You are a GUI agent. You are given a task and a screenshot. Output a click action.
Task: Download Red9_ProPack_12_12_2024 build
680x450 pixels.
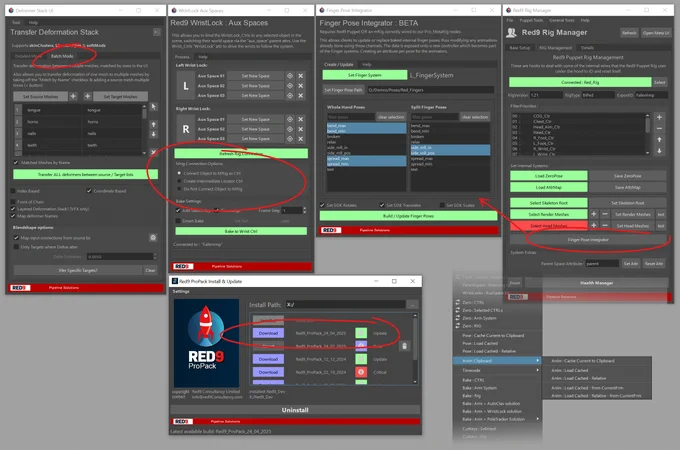pyautogui.click(x=268, y=359)
